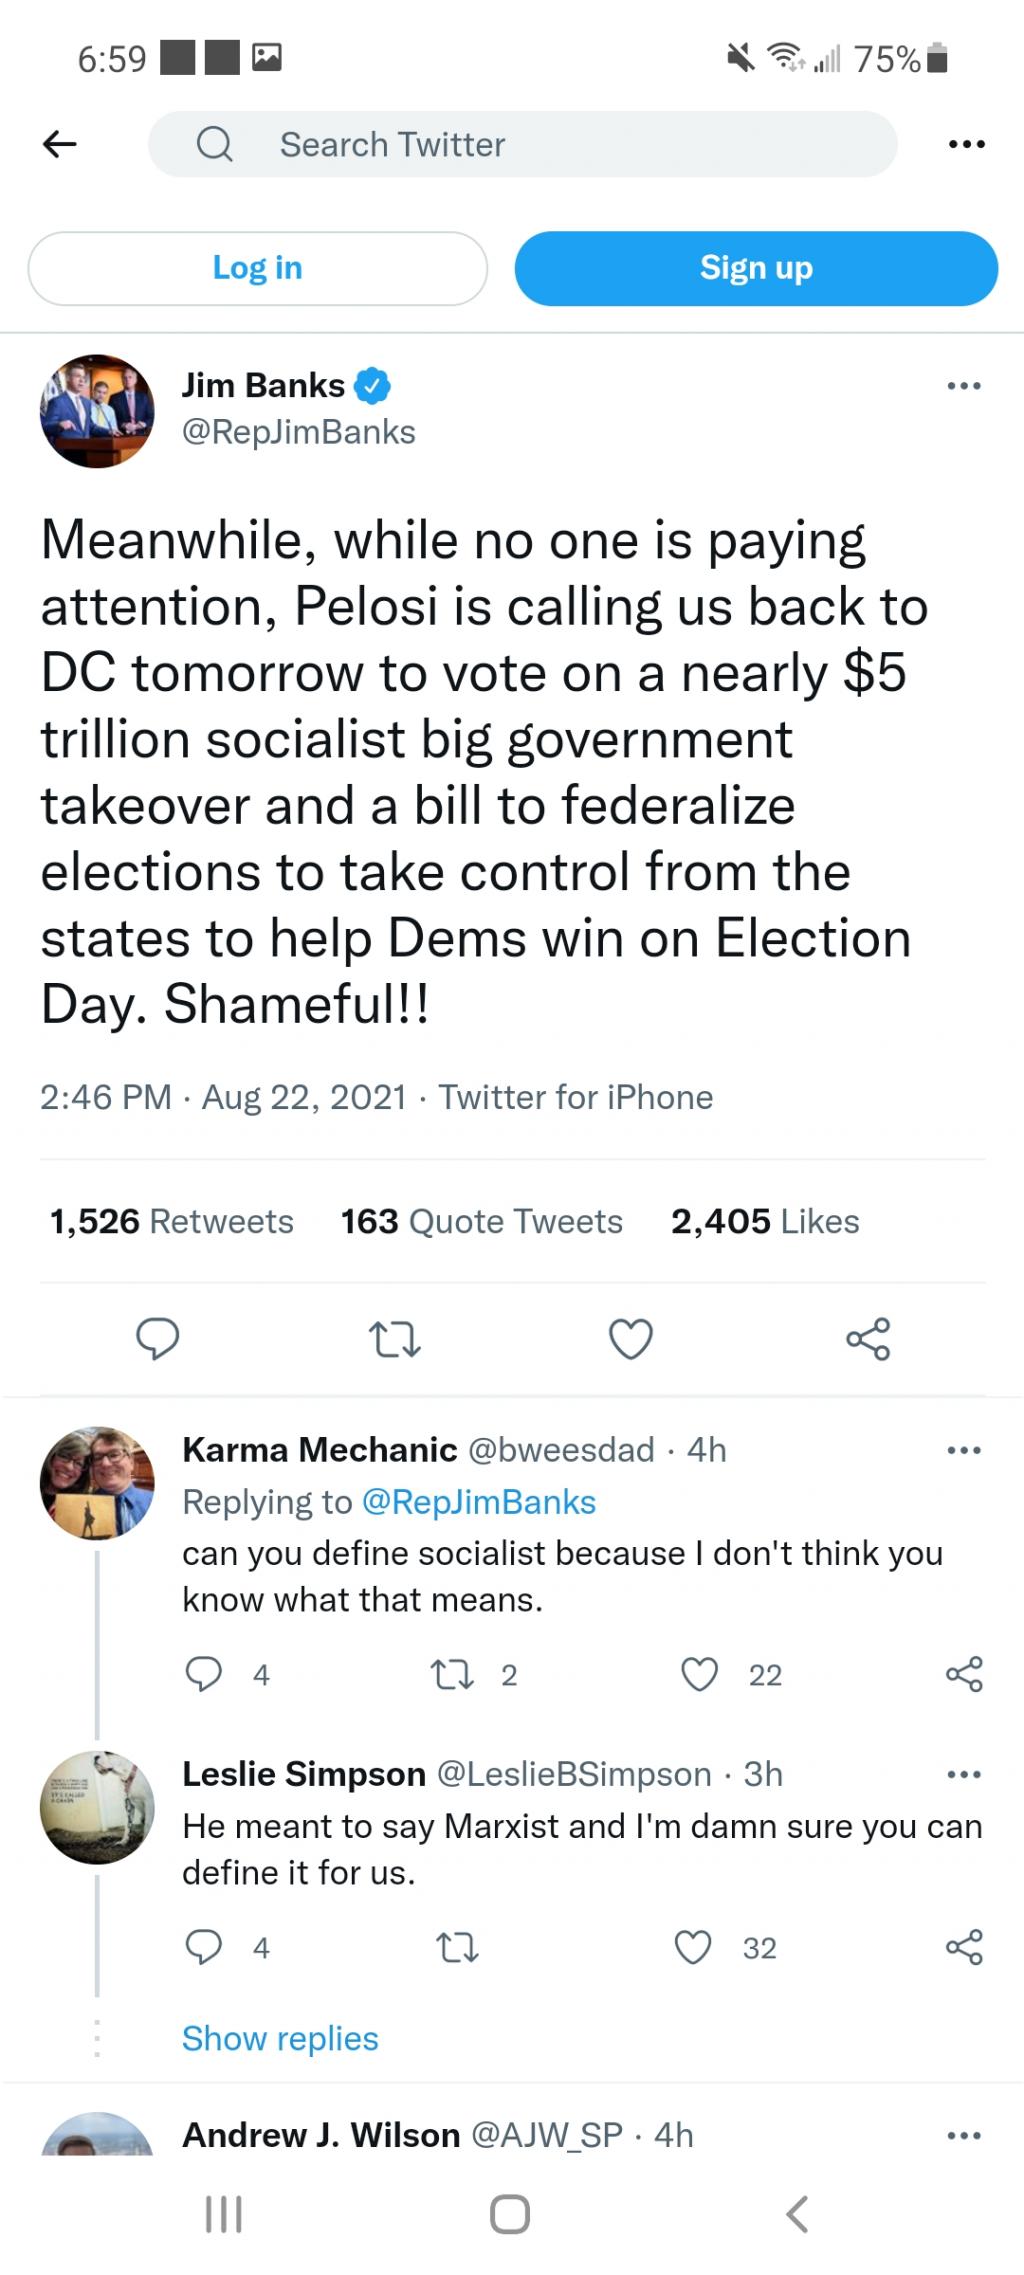
Task: Expand more options on Karma Mechanic reply
Action: coord(963,1450)
